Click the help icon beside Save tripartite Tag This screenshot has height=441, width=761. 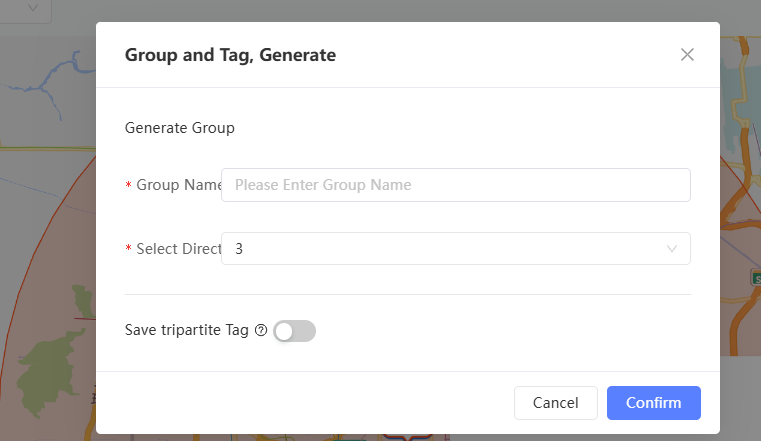coord(261,331)
